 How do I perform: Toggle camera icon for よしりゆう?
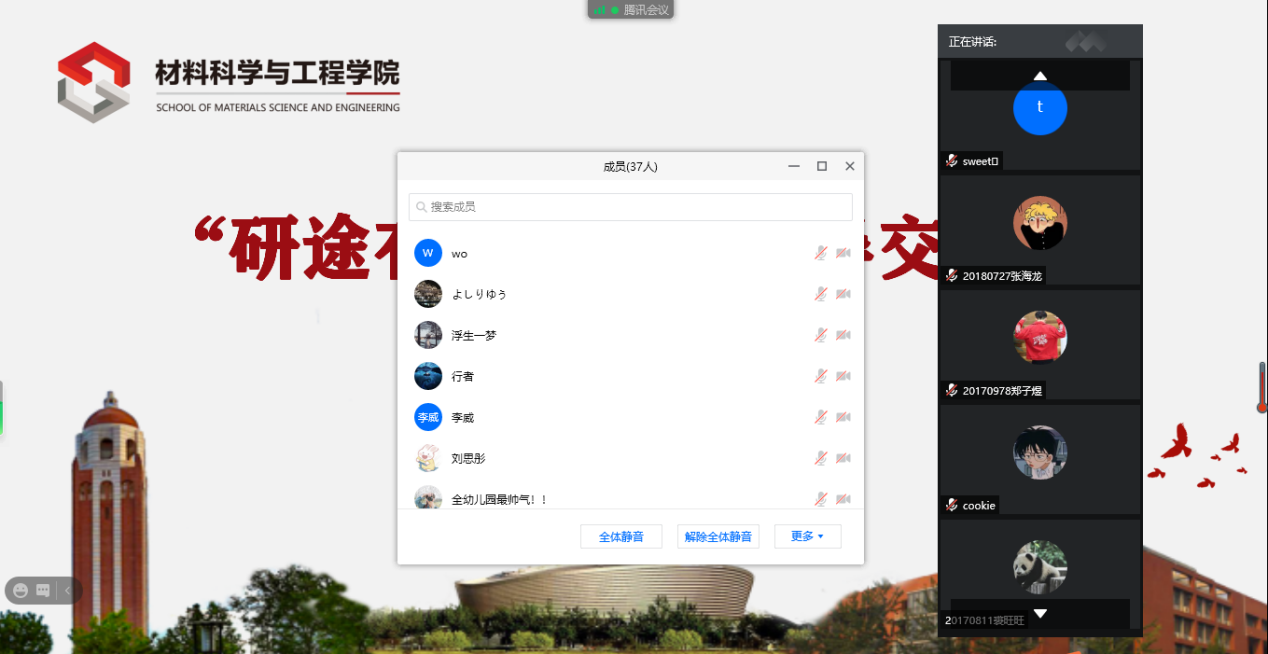click(x=843, y=294)
